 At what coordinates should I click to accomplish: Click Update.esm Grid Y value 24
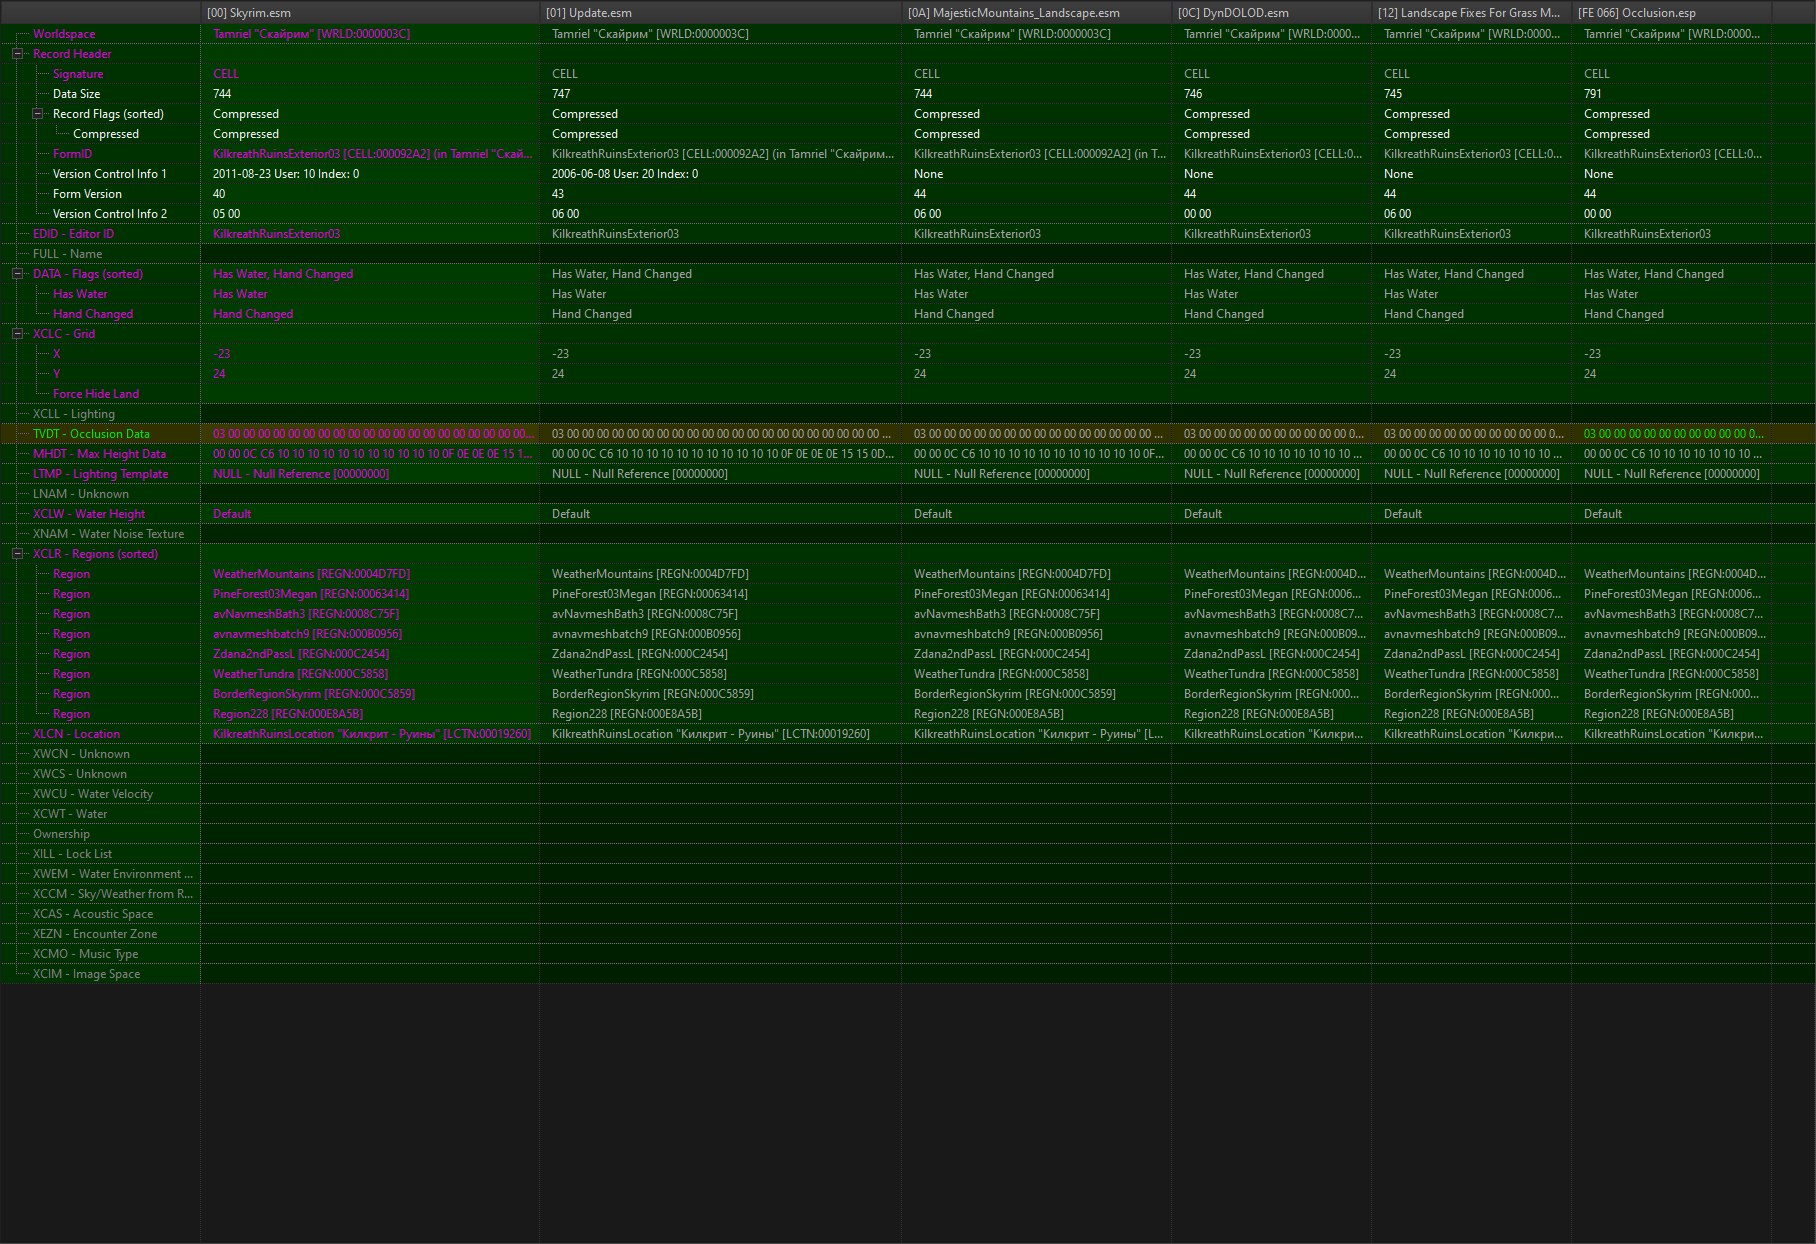[x=558, y=374]
